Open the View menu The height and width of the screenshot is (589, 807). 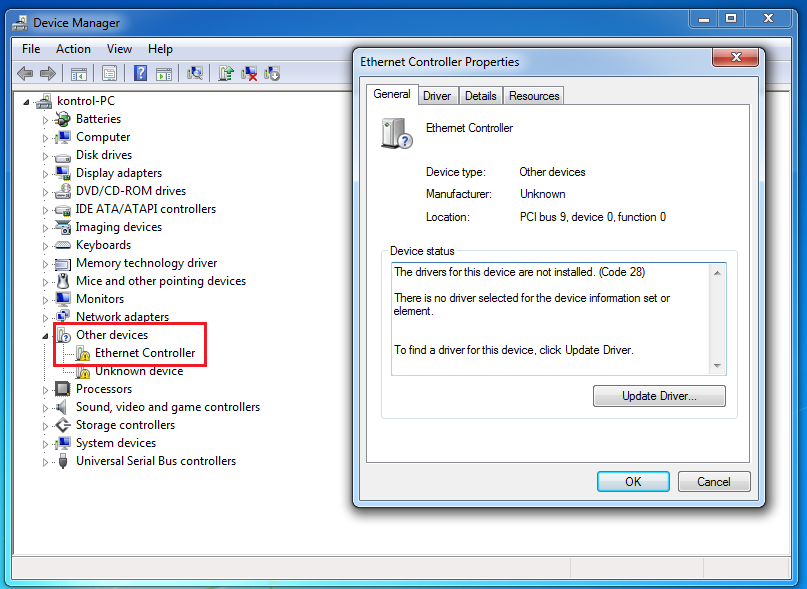pos(119,49)
